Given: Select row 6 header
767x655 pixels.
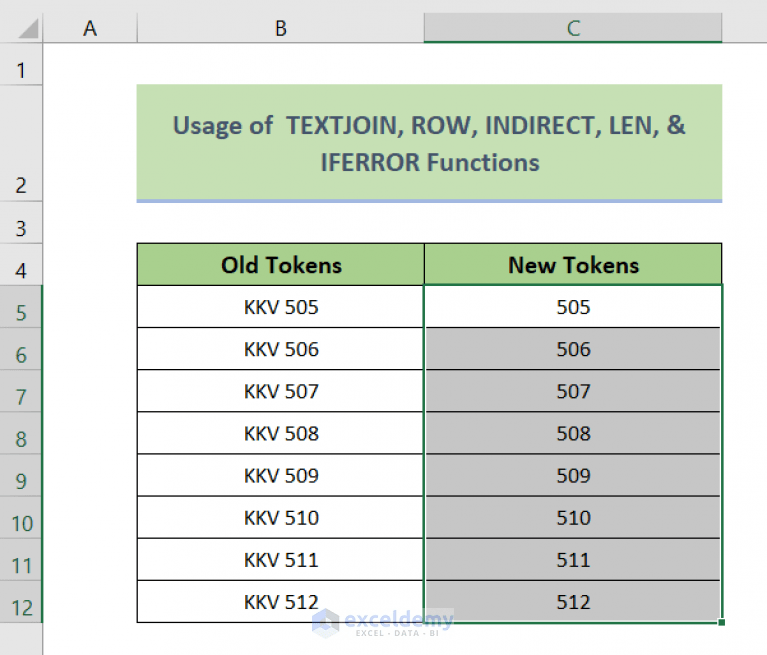Looking at the screenshot, I should click(x=21, y=349).
